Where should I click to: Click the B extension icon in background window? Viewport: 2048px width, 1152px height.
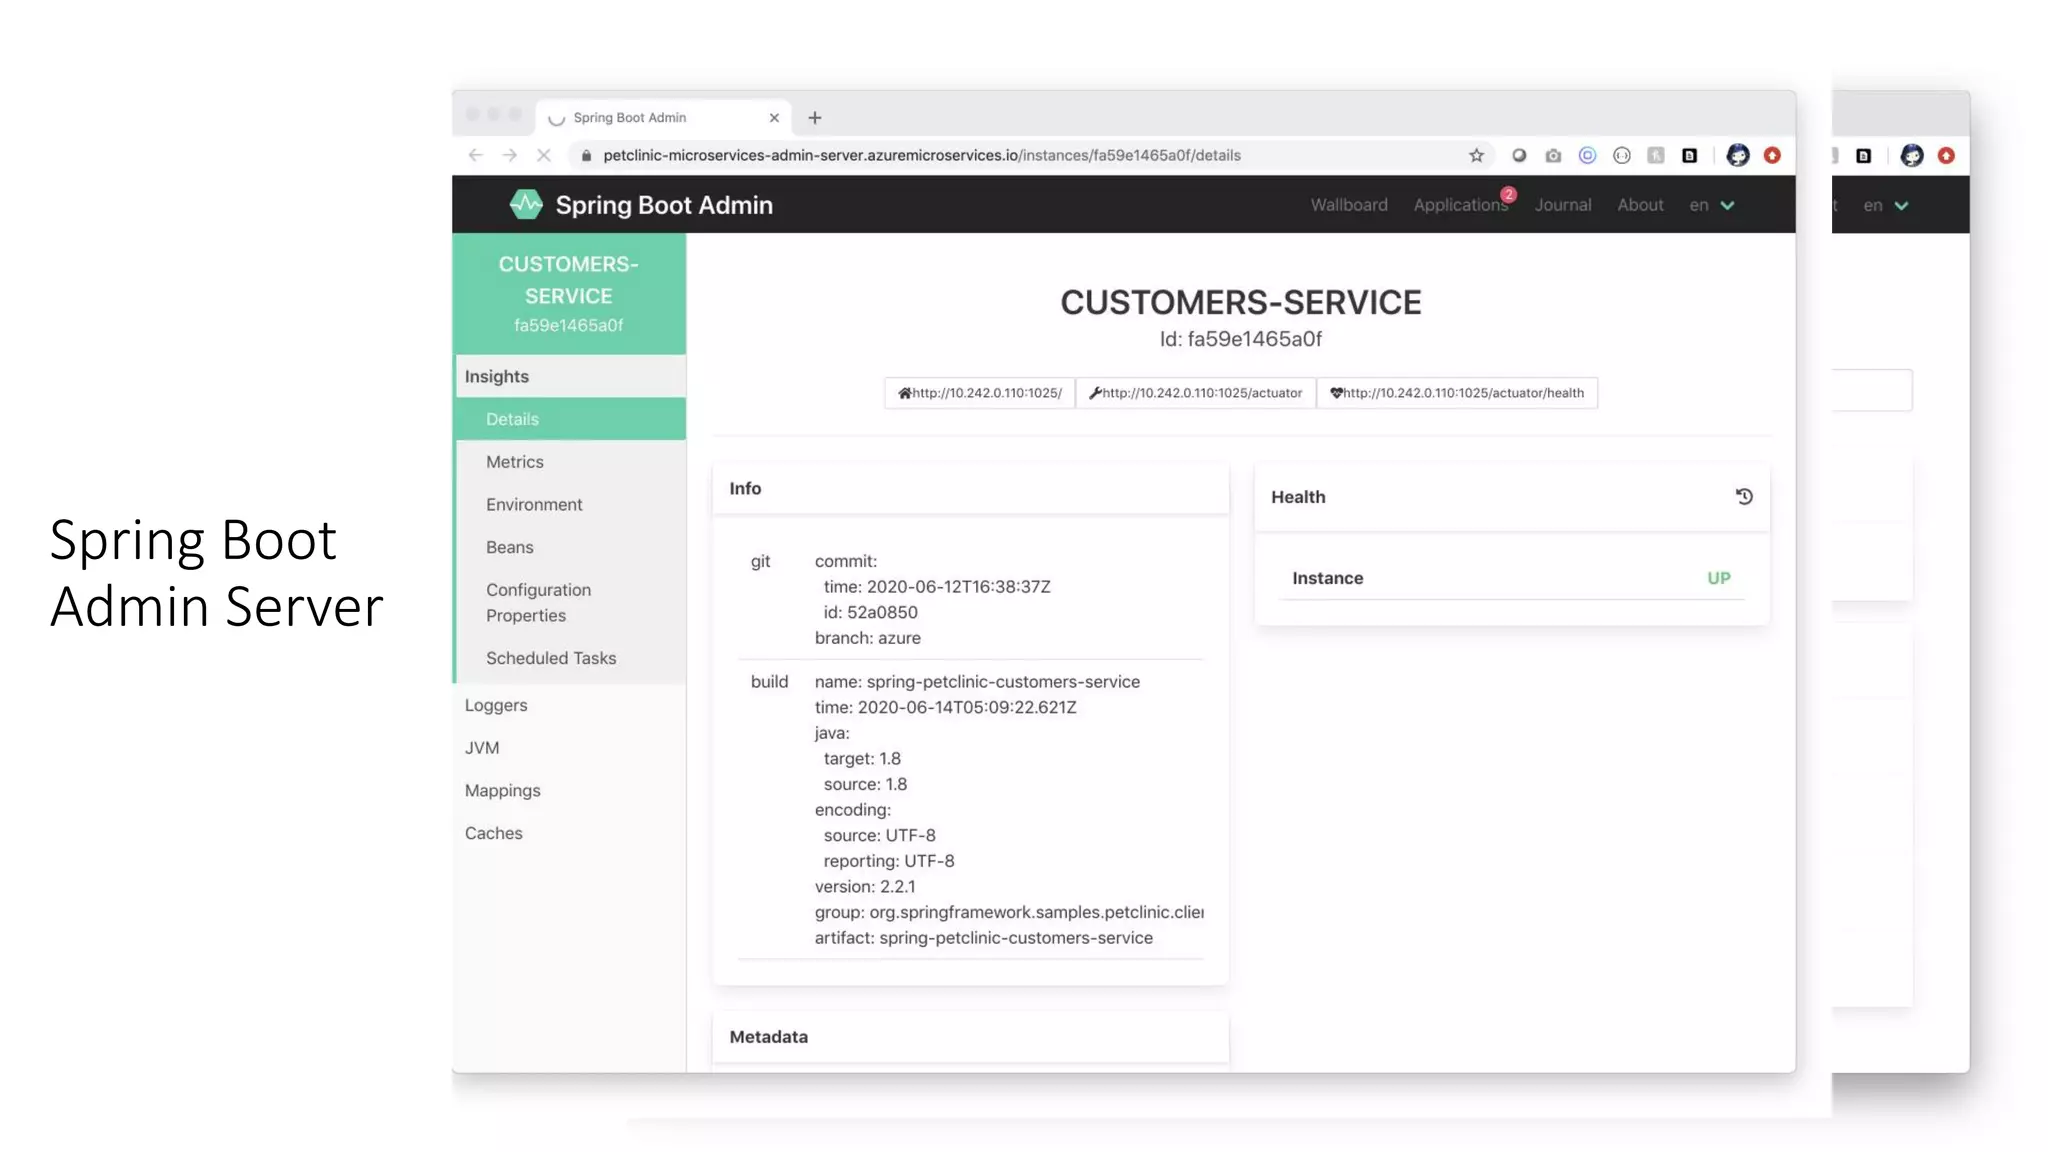(1864, 155)
